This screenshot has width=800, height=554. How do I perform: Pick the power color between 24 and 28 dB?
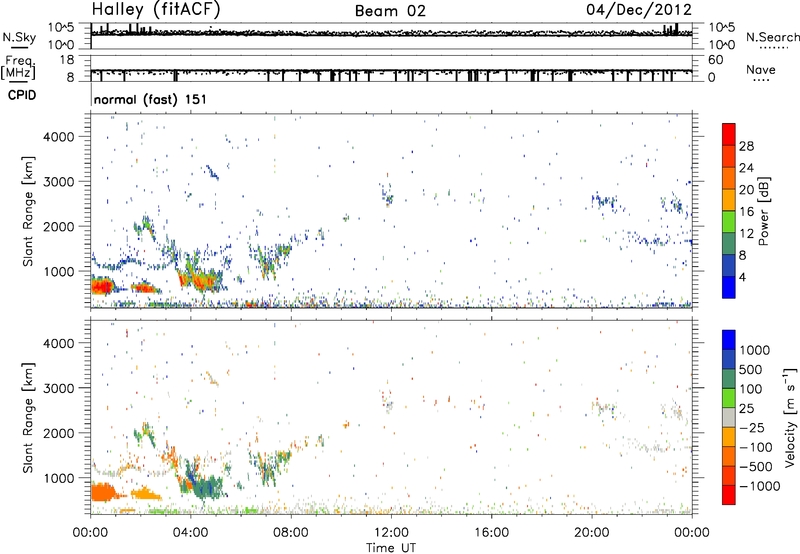729,156
